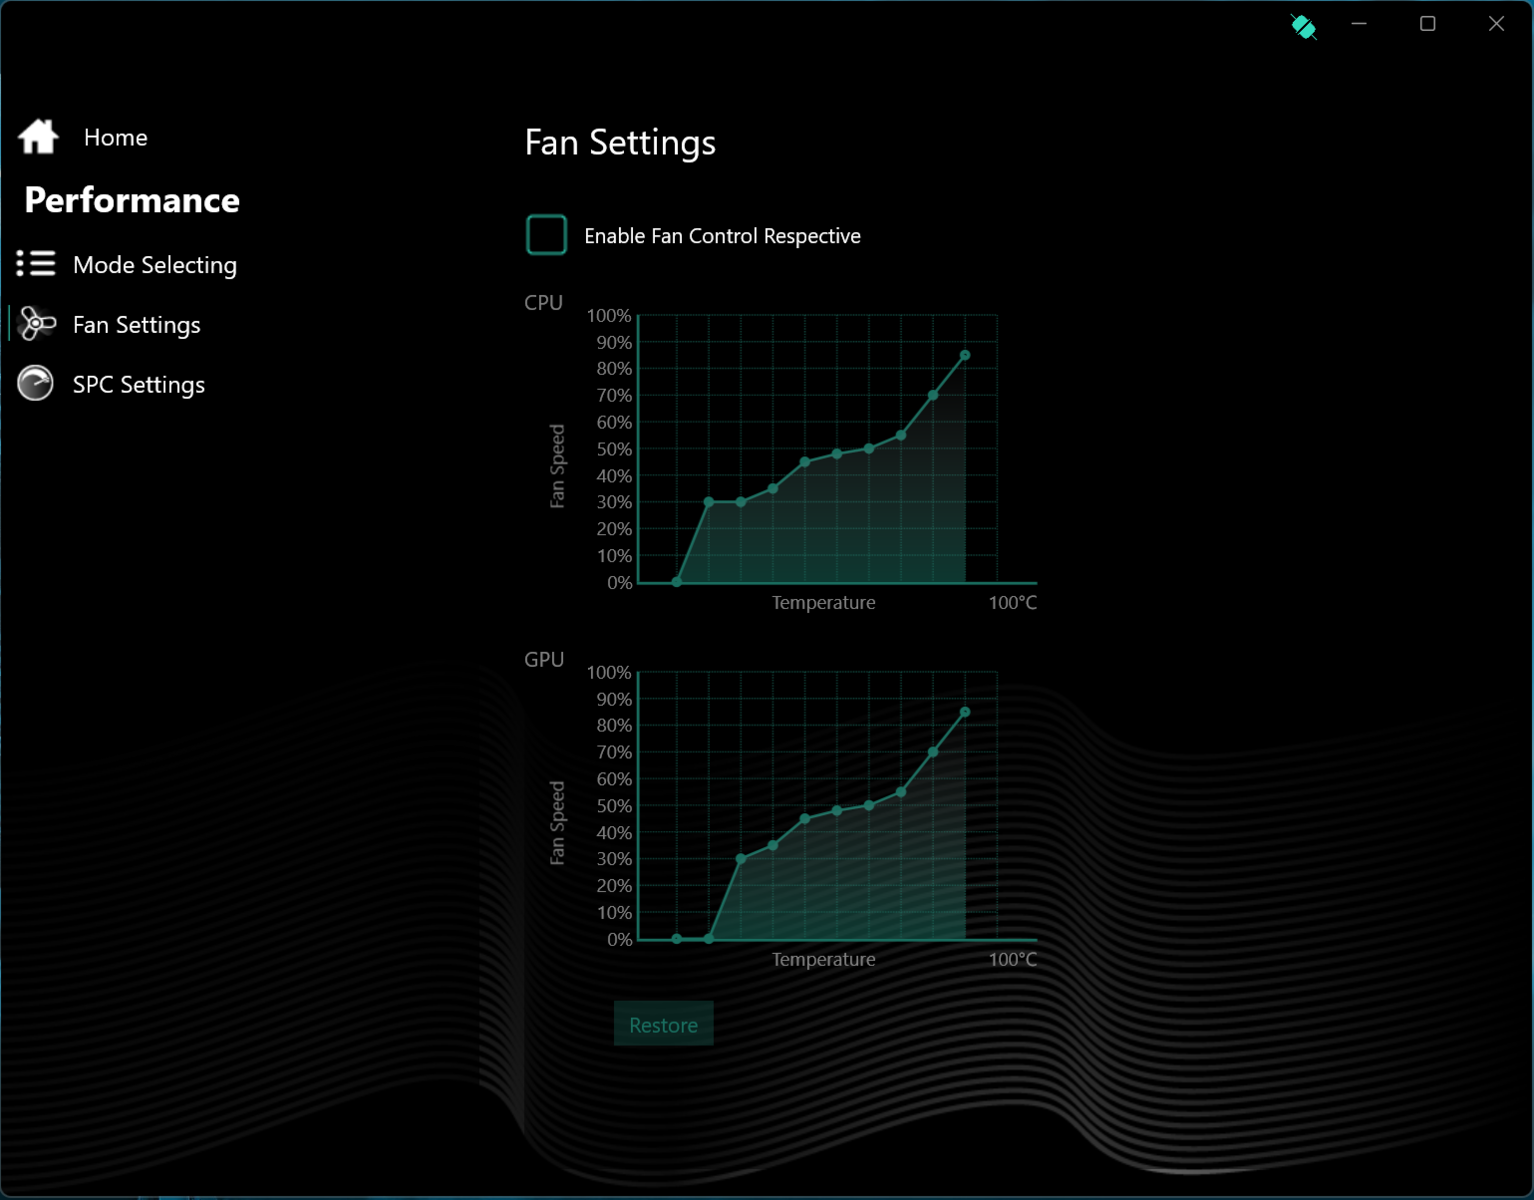
Task: Click the GPU chart label
Action: (544, 659)
